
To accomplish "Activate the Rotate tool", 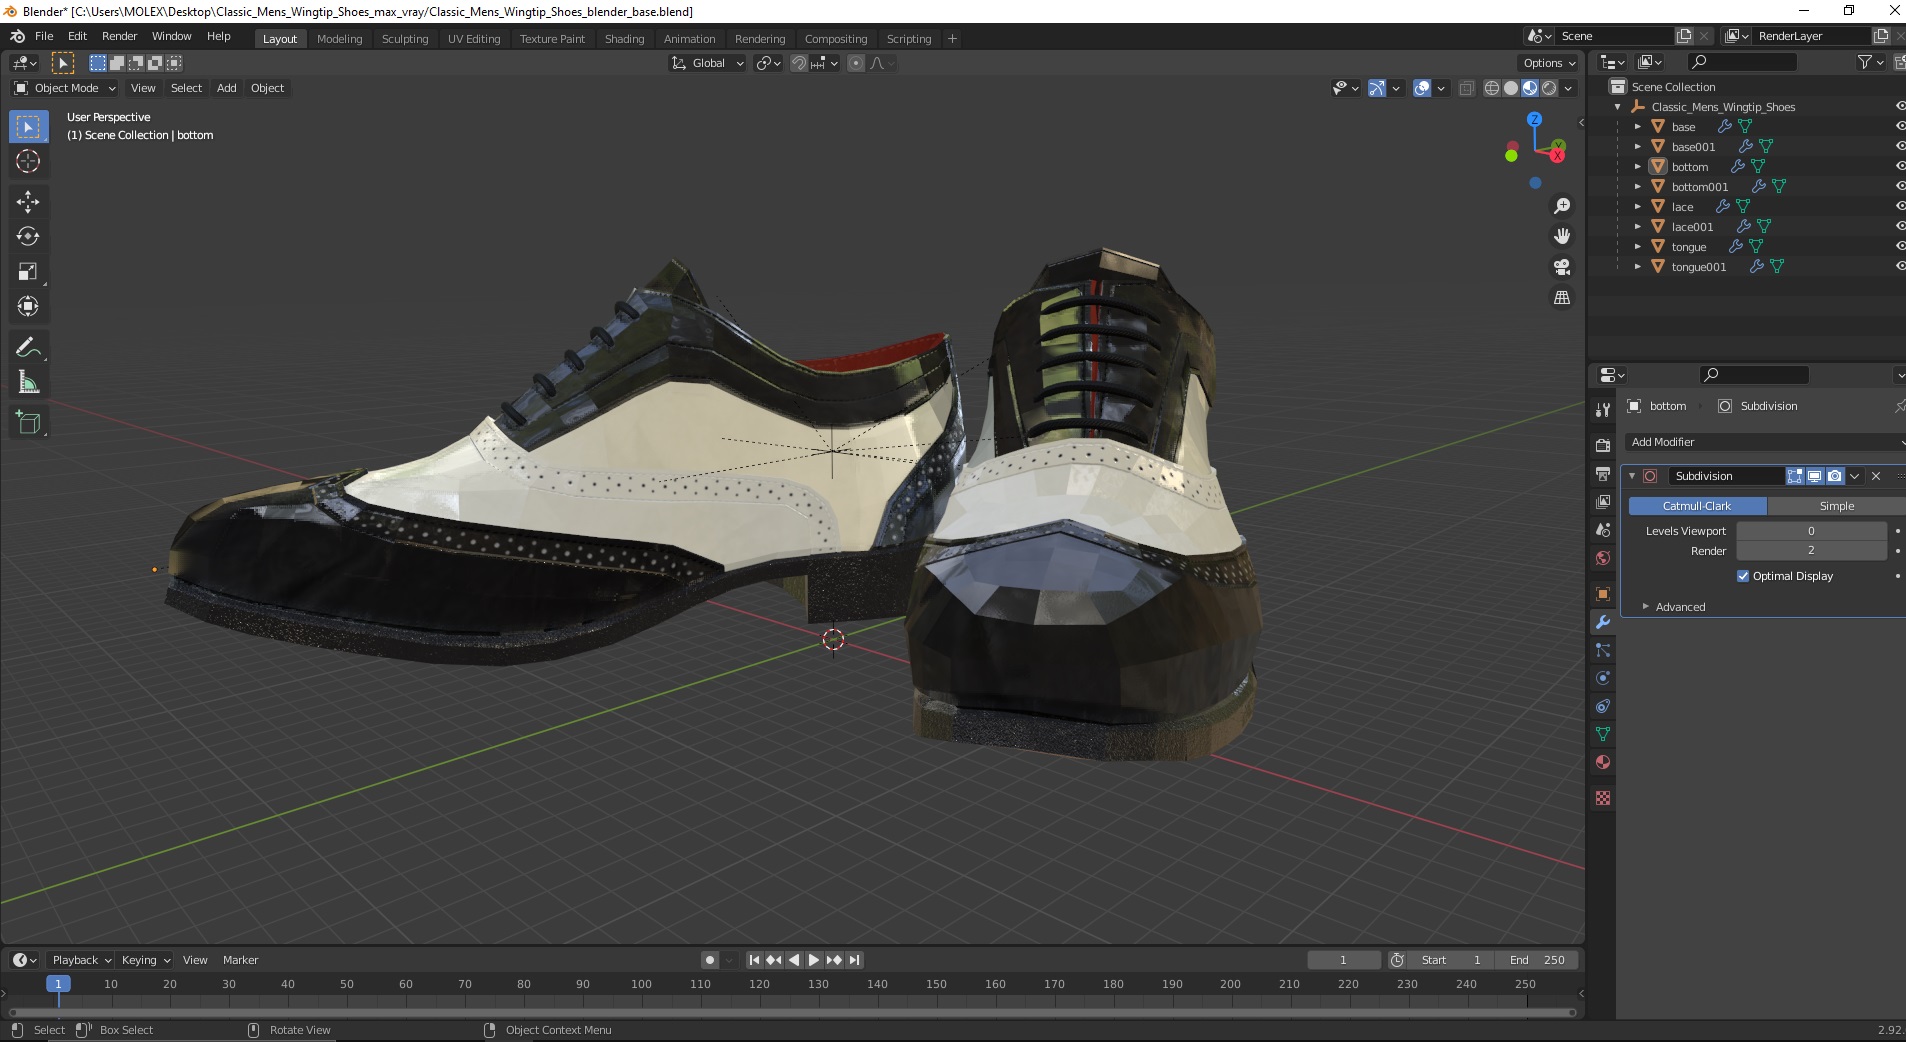I will pos(28,237).
